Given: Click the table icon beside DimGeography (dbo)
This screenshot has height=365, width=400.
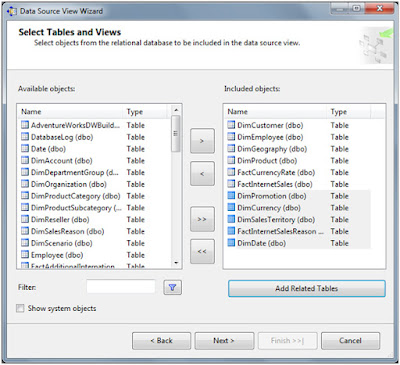Looking at the screenshot, I should pyautogui.click(x=231, y=149).
